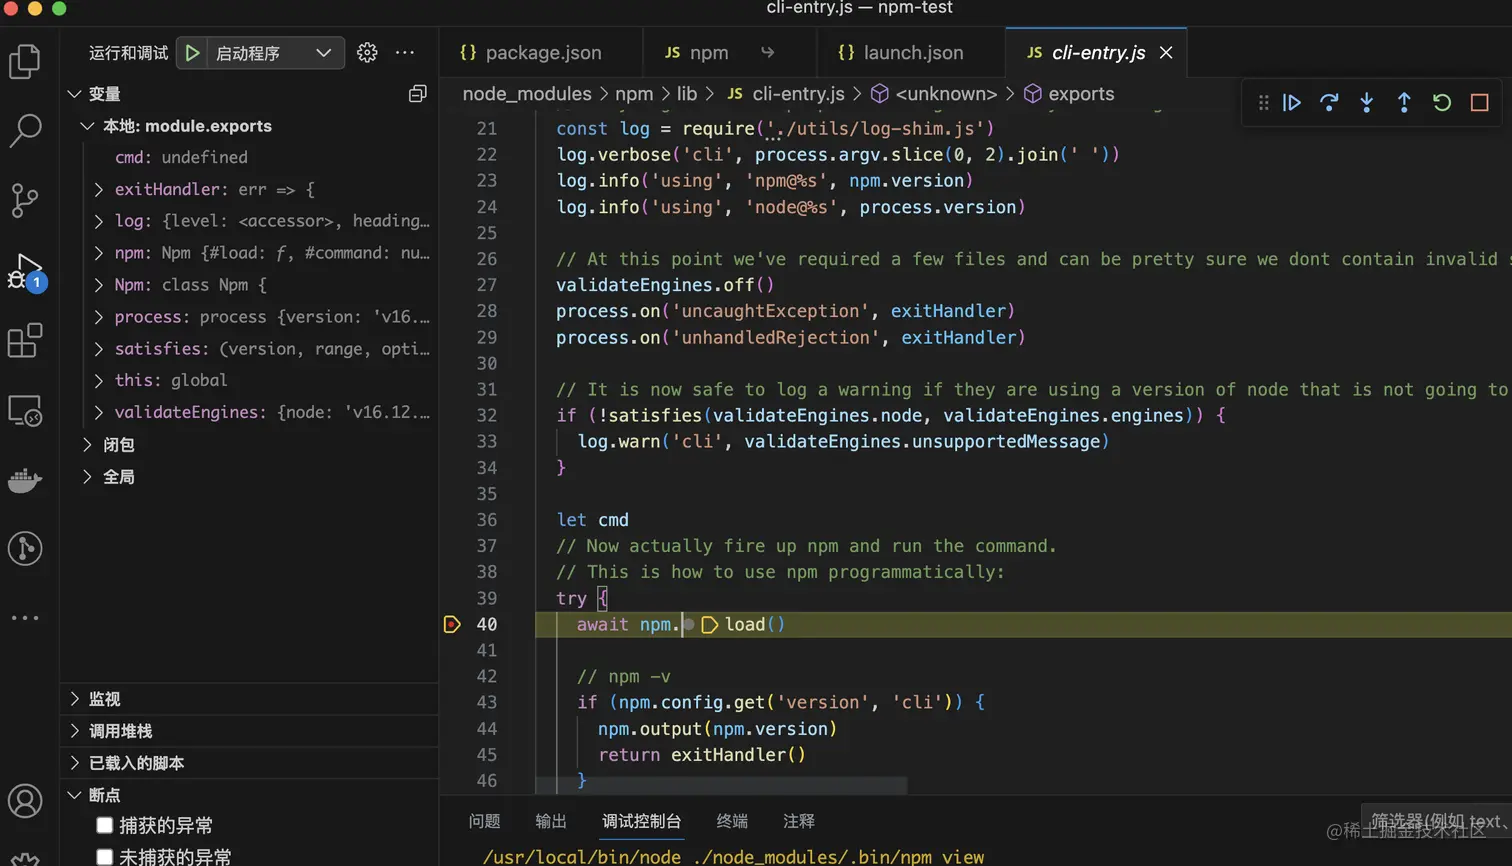Click the debug console filter input
Image resolution: width=1512 pixels, height=866 pixels.
pos(1436,821)
